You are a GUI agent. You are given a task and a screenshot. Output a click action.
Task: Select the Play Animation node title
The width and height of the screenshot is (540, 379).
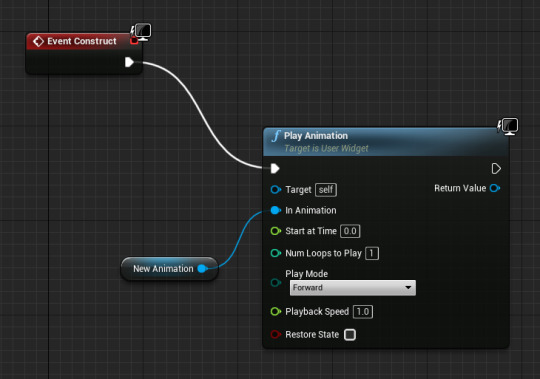(316, 136)
